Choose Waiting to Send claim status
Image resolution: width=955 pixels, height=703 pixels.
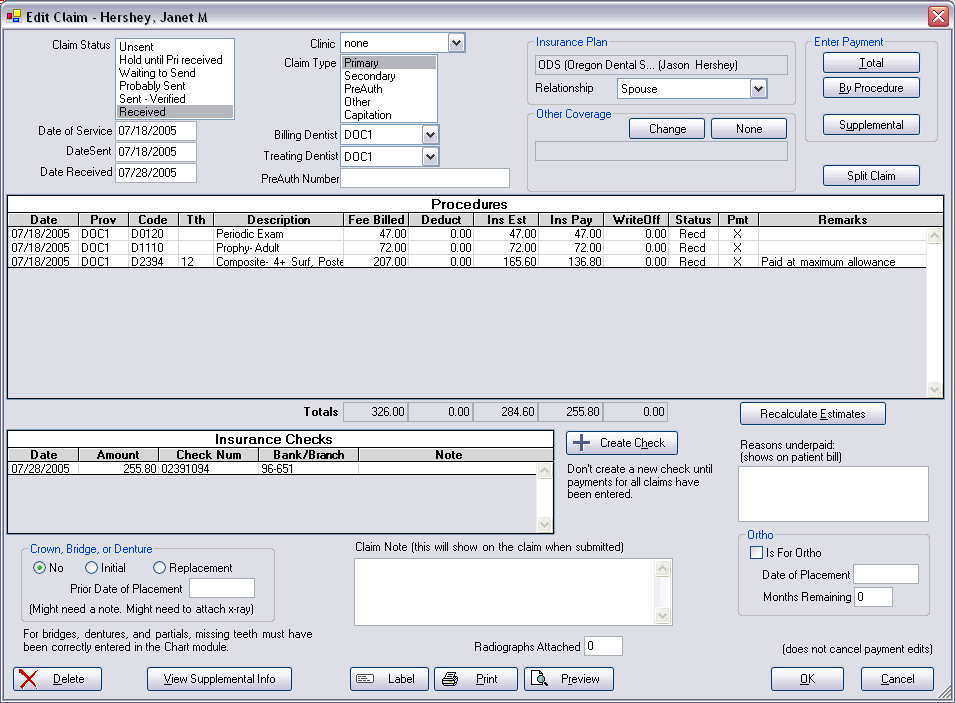pyautogui.click(x=157, y=73)
